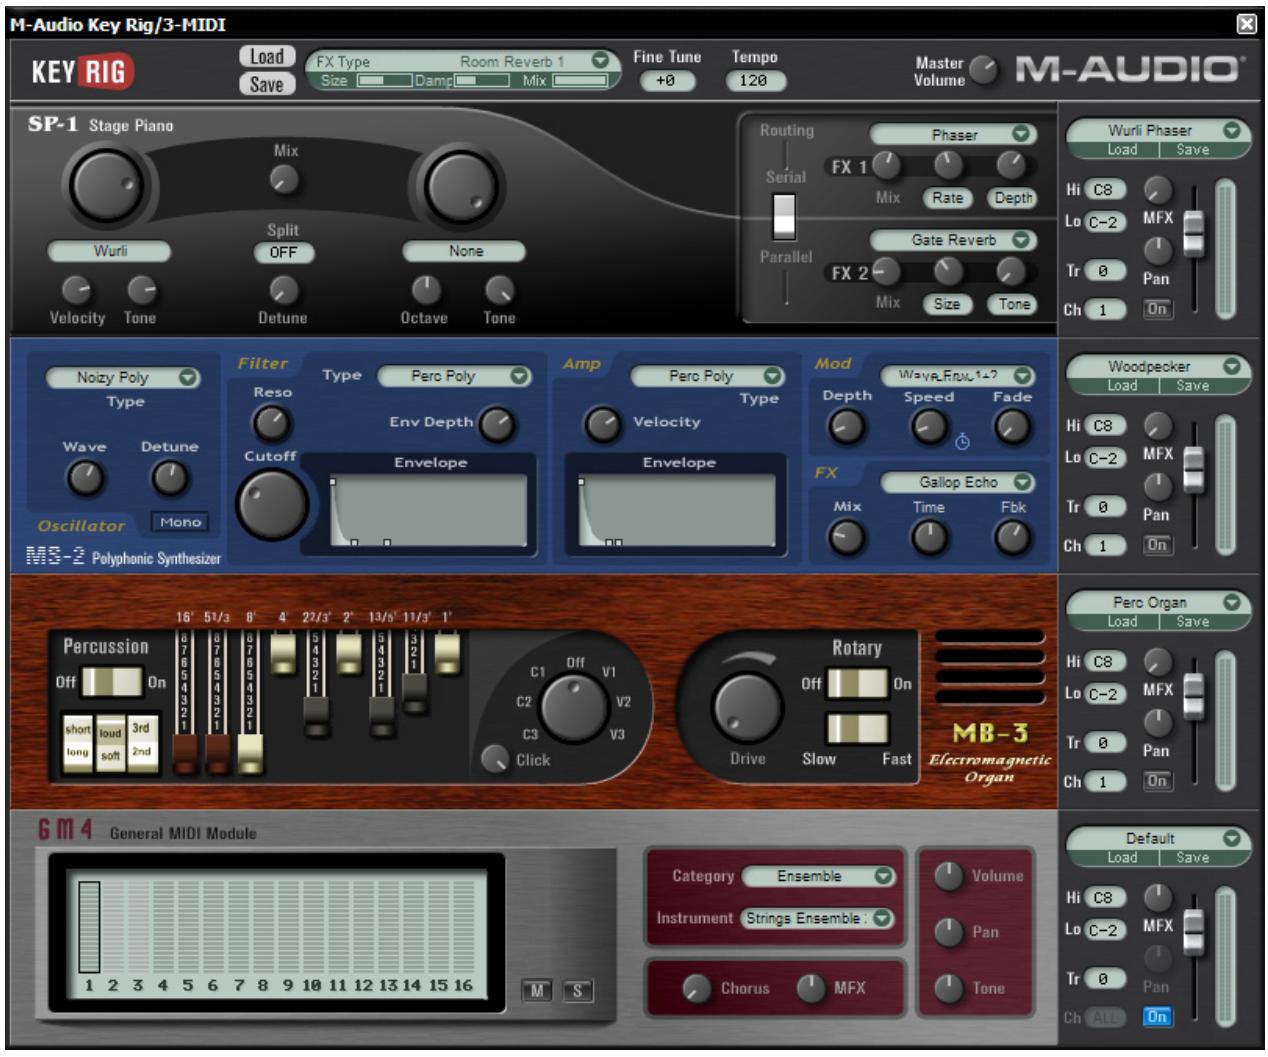Select GM4 channel 1 meter column
This screenshot has width=1268, height=1057.
click(89, 926)
